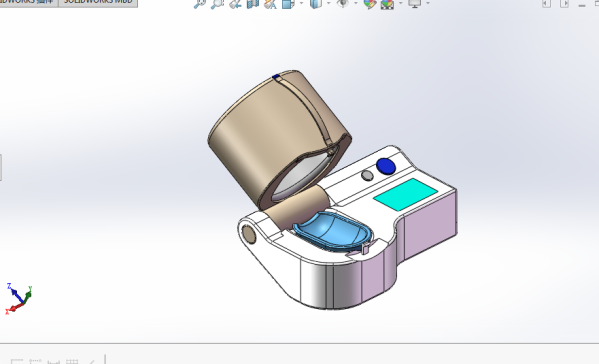The height and width of the screenshot is (364, 599).
Task: Expand the Apply Scene dropdown arrow
Action: (x=400, y=3)
